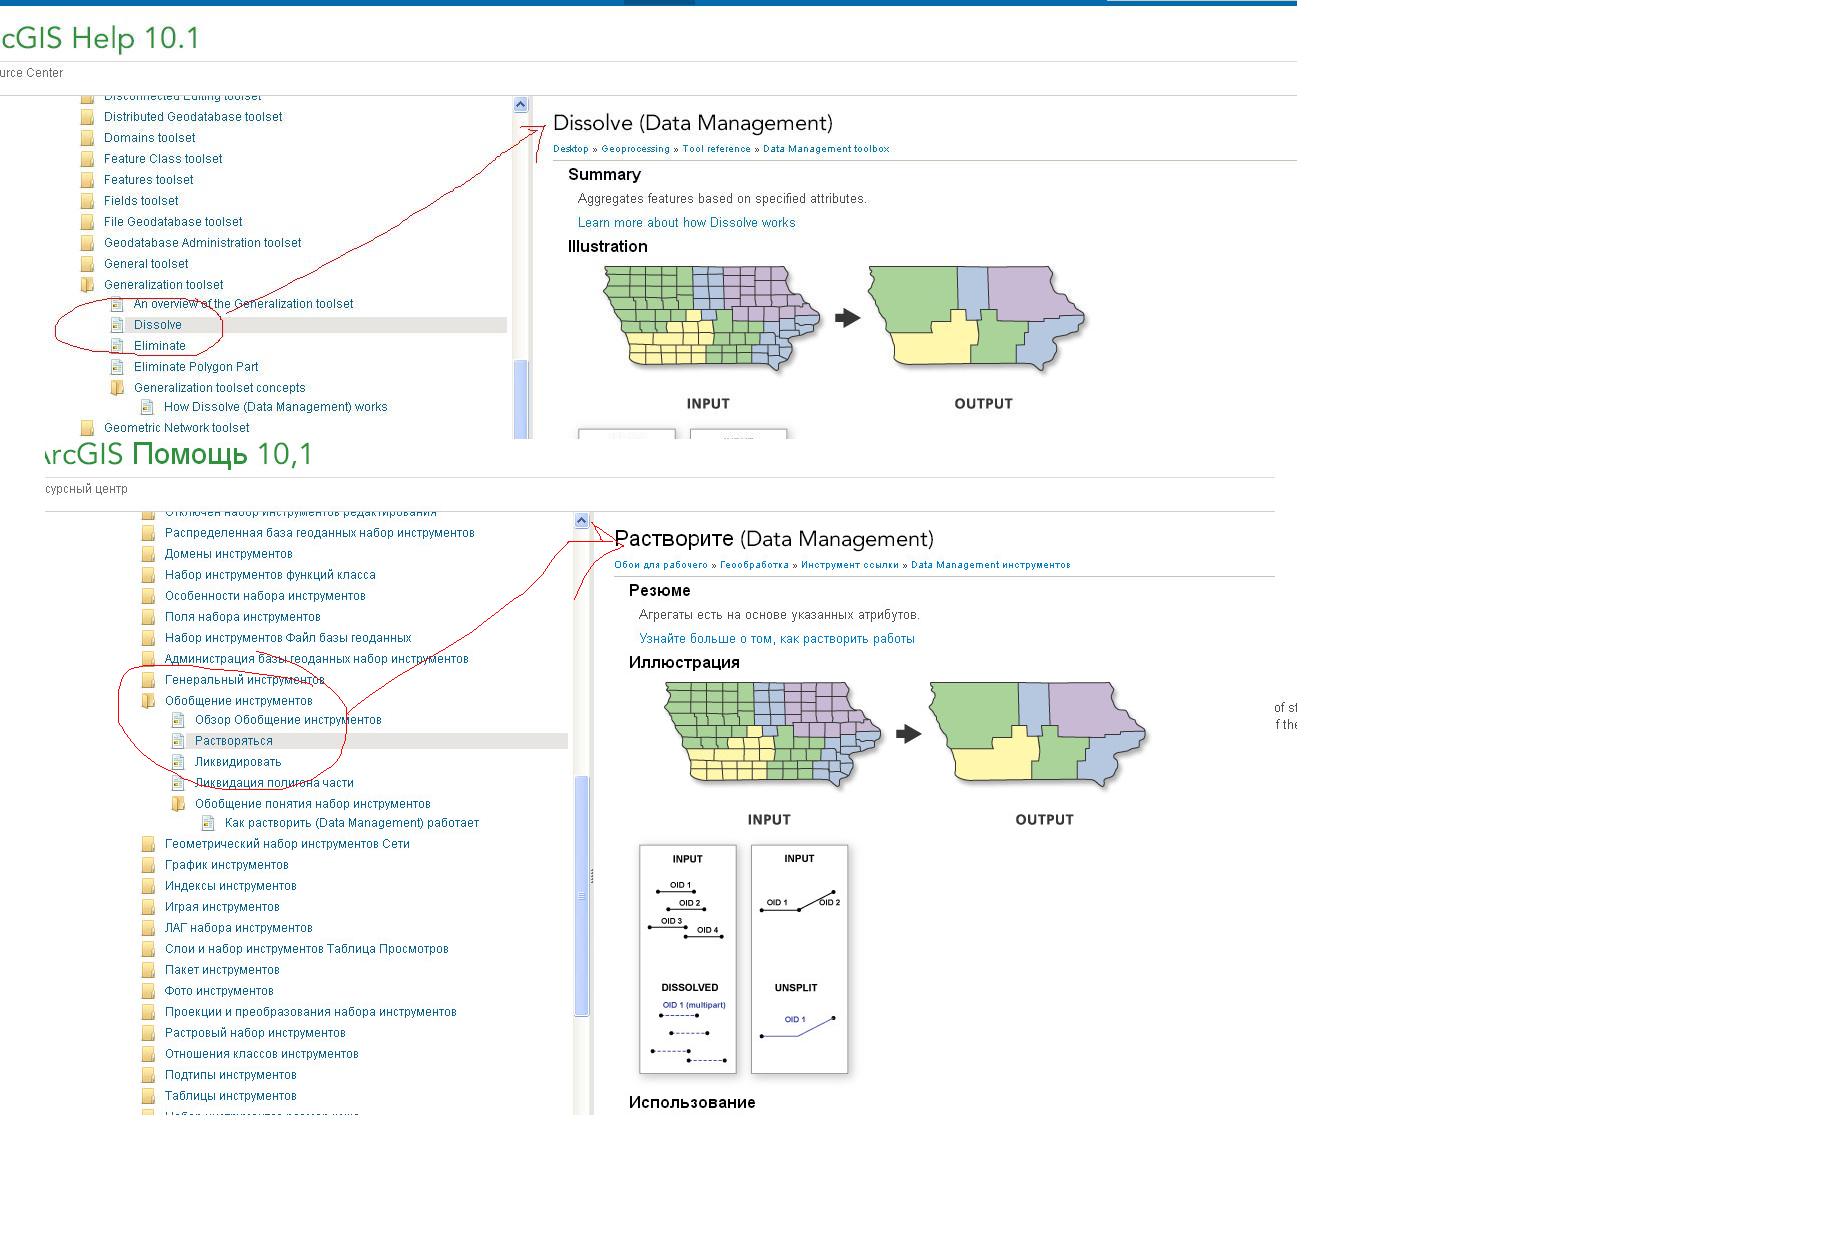The width and height of the screenshot is (1827, 1248).
Task: Collapse the Обобщение понятия набор инструментов folder
Action: coord(178,804)
